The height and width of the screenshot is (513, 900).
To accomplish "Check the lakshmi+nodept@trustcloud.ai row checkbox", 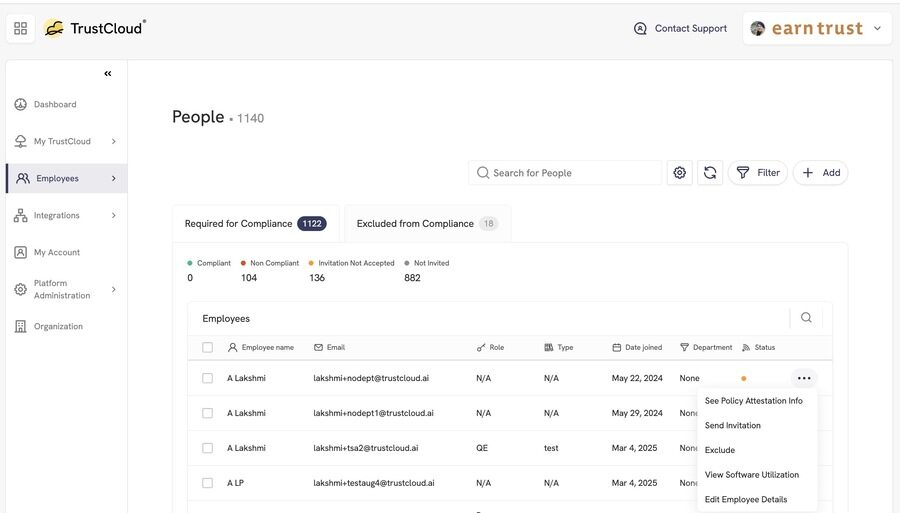I will coord(207,378).
